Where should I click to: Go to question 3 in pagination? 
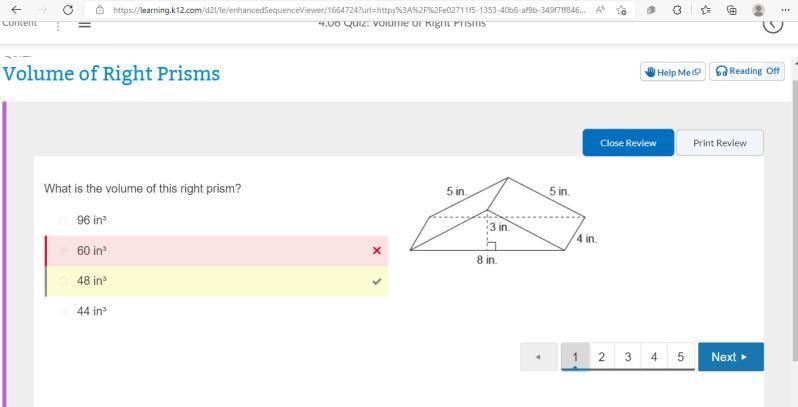click(628, 357)
